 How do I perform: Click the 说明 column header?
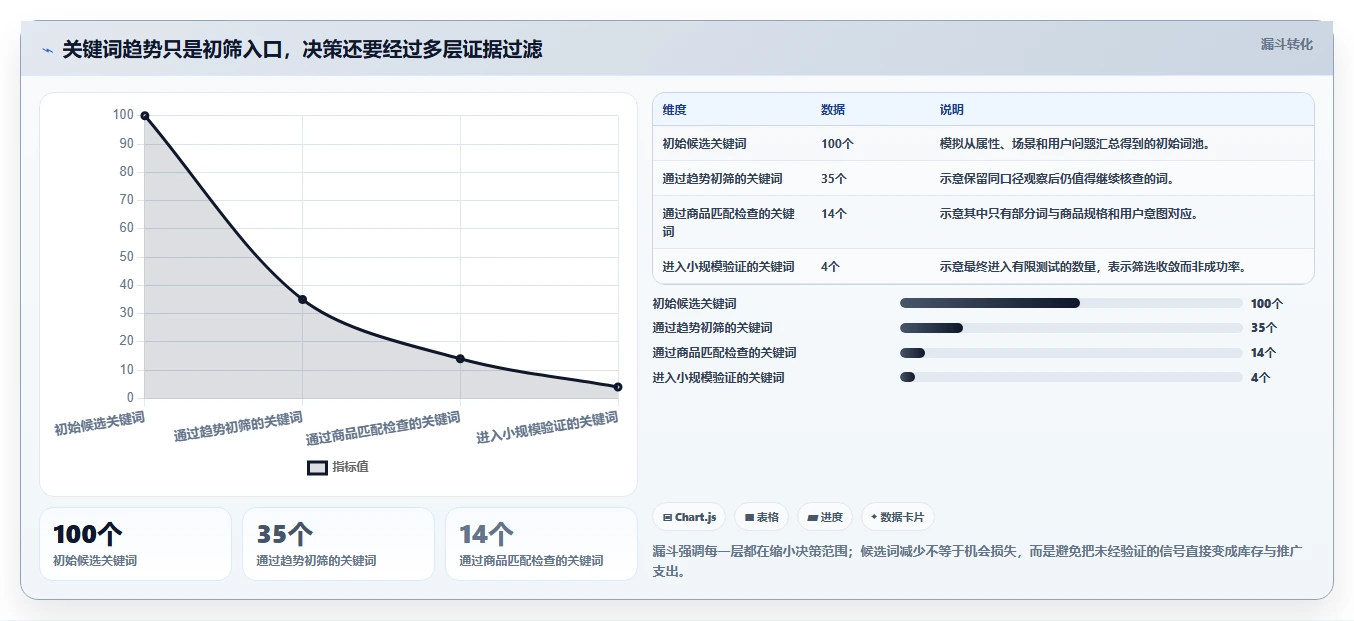tap(952, 110)
